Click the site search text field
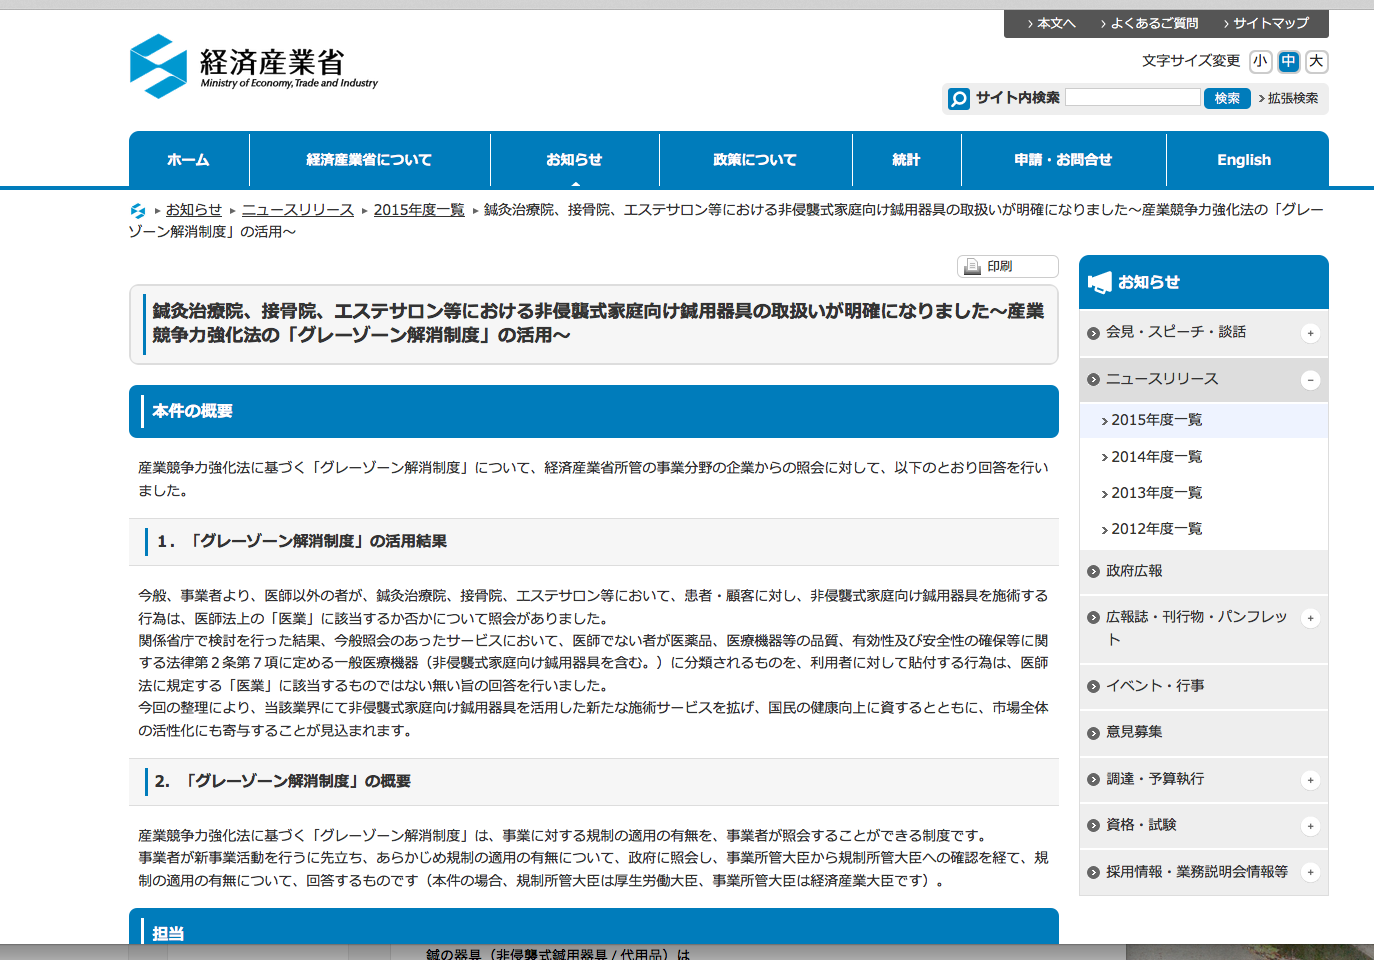Viewport: 1374px width, 960px height. [1132, 97]
